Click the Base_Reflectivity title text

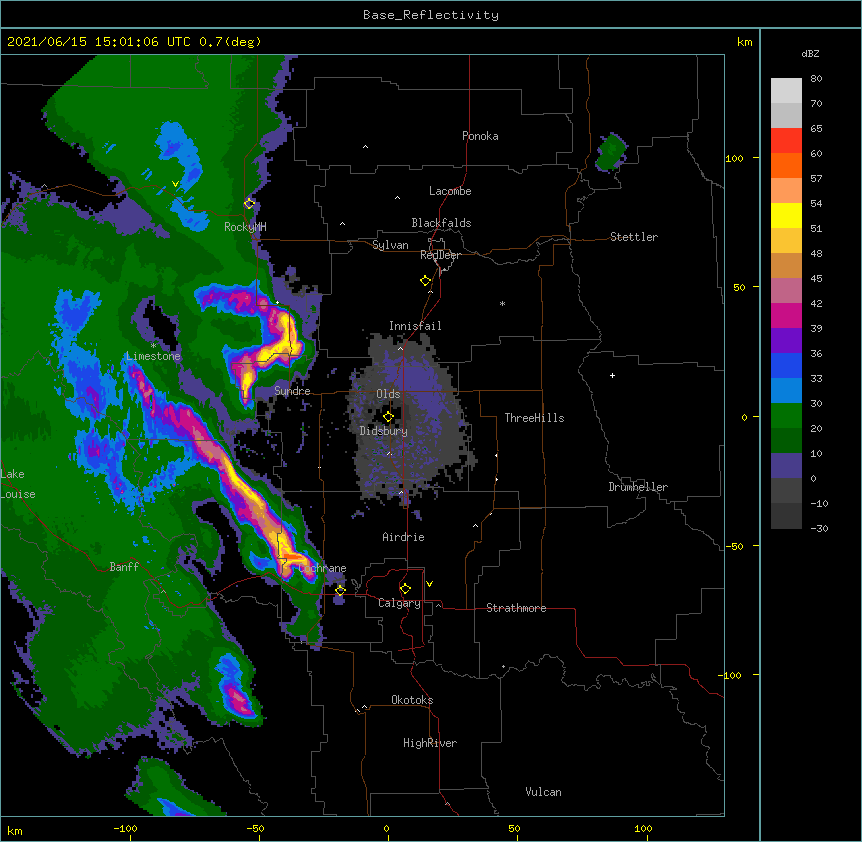click(x=430, y=15)
